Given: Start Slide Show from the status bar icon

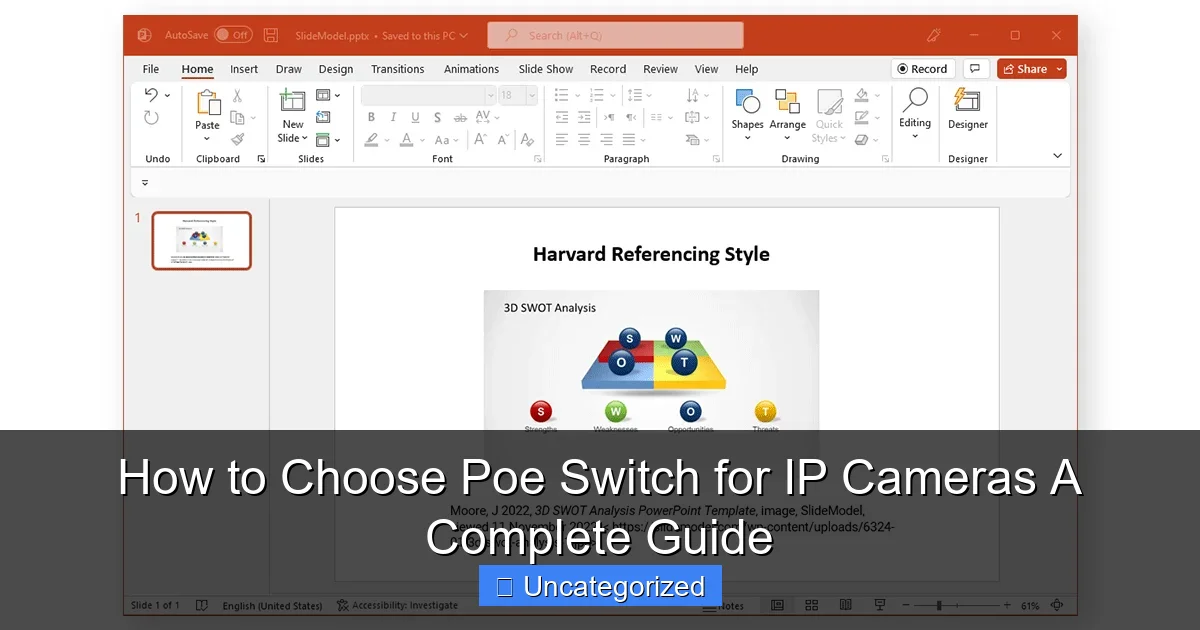Looking at the screenshot, I should (879, 605).
